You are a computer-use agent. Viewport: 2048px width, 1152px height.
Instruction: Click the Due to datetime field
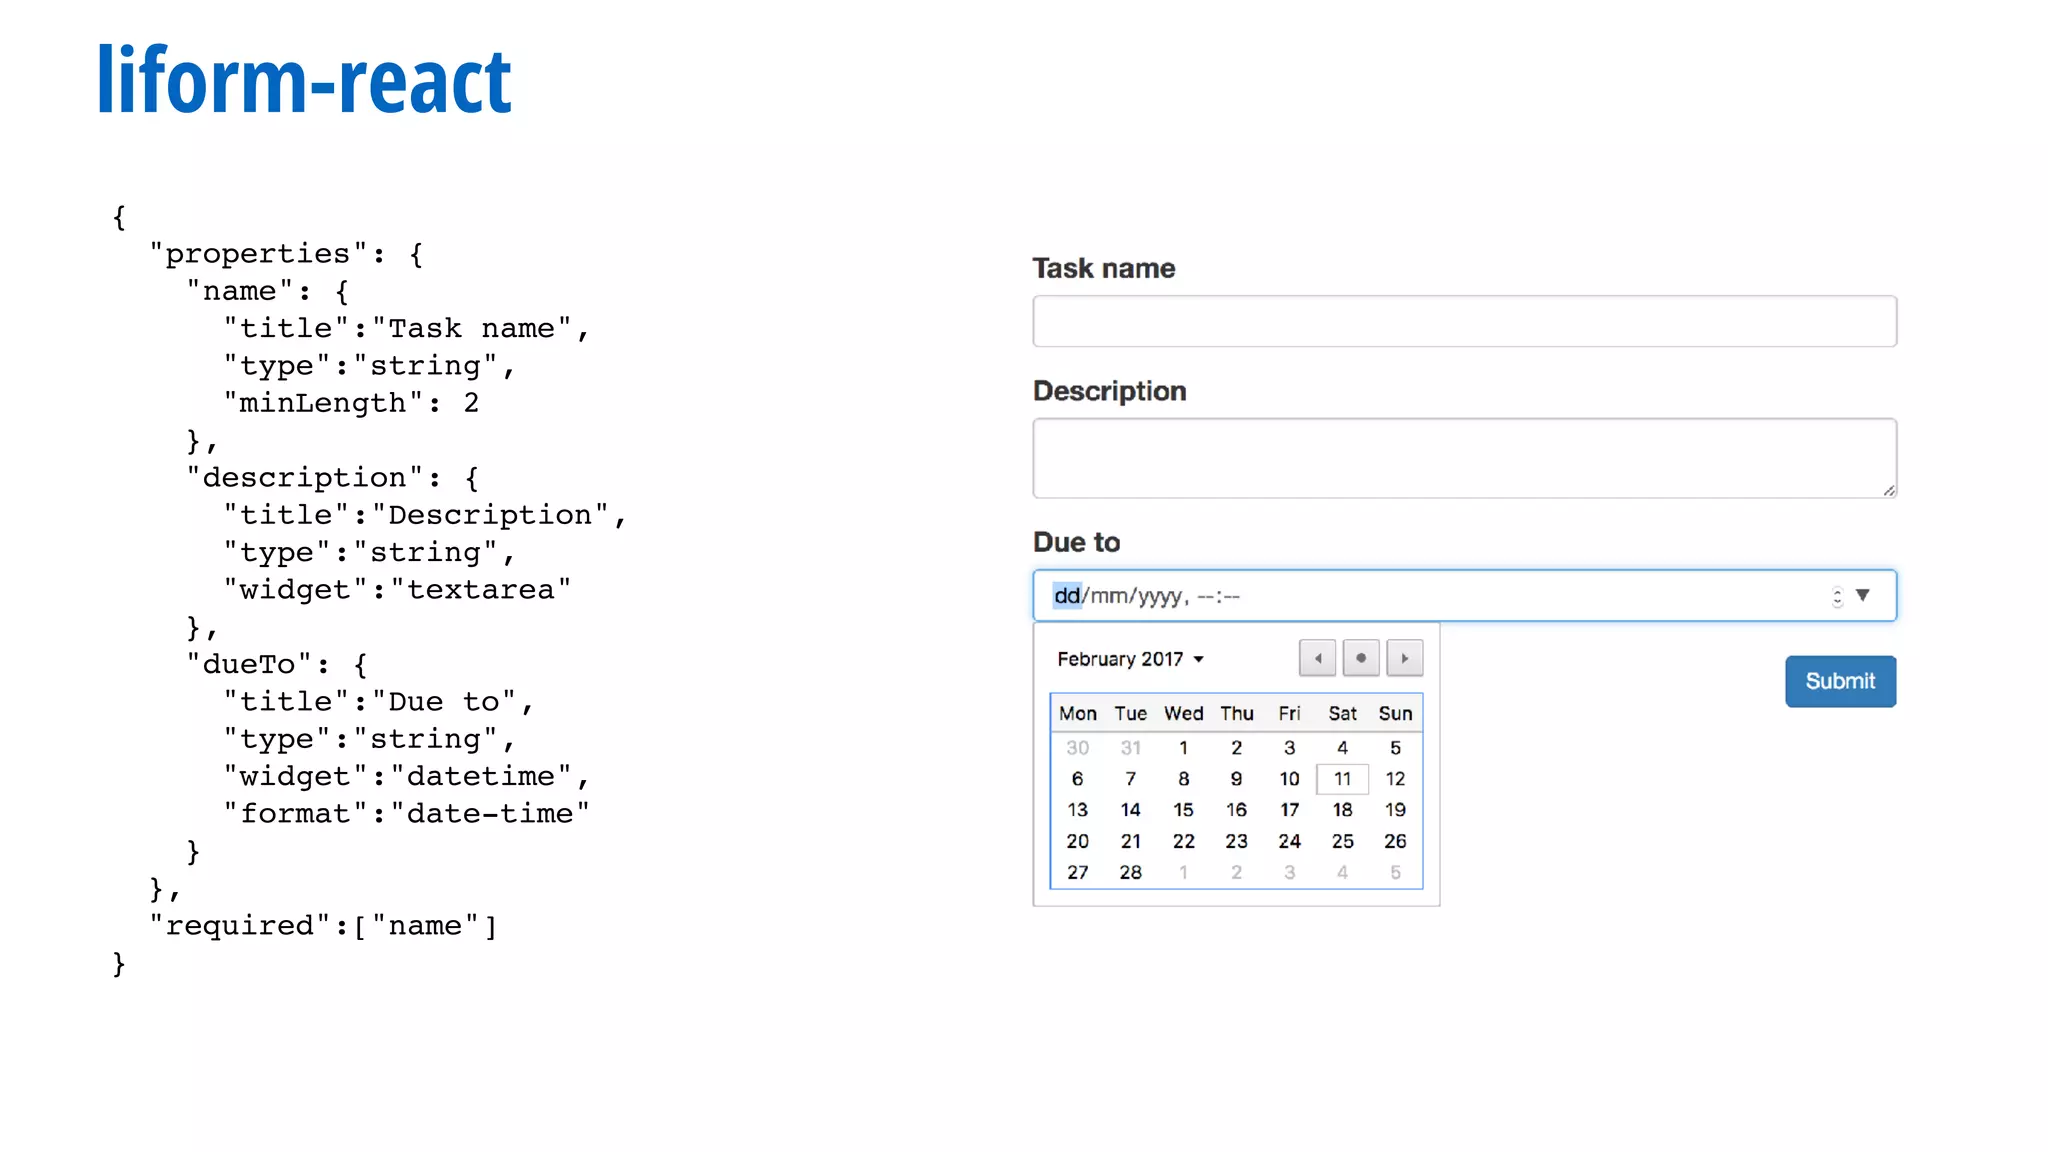coord(1464,596)
